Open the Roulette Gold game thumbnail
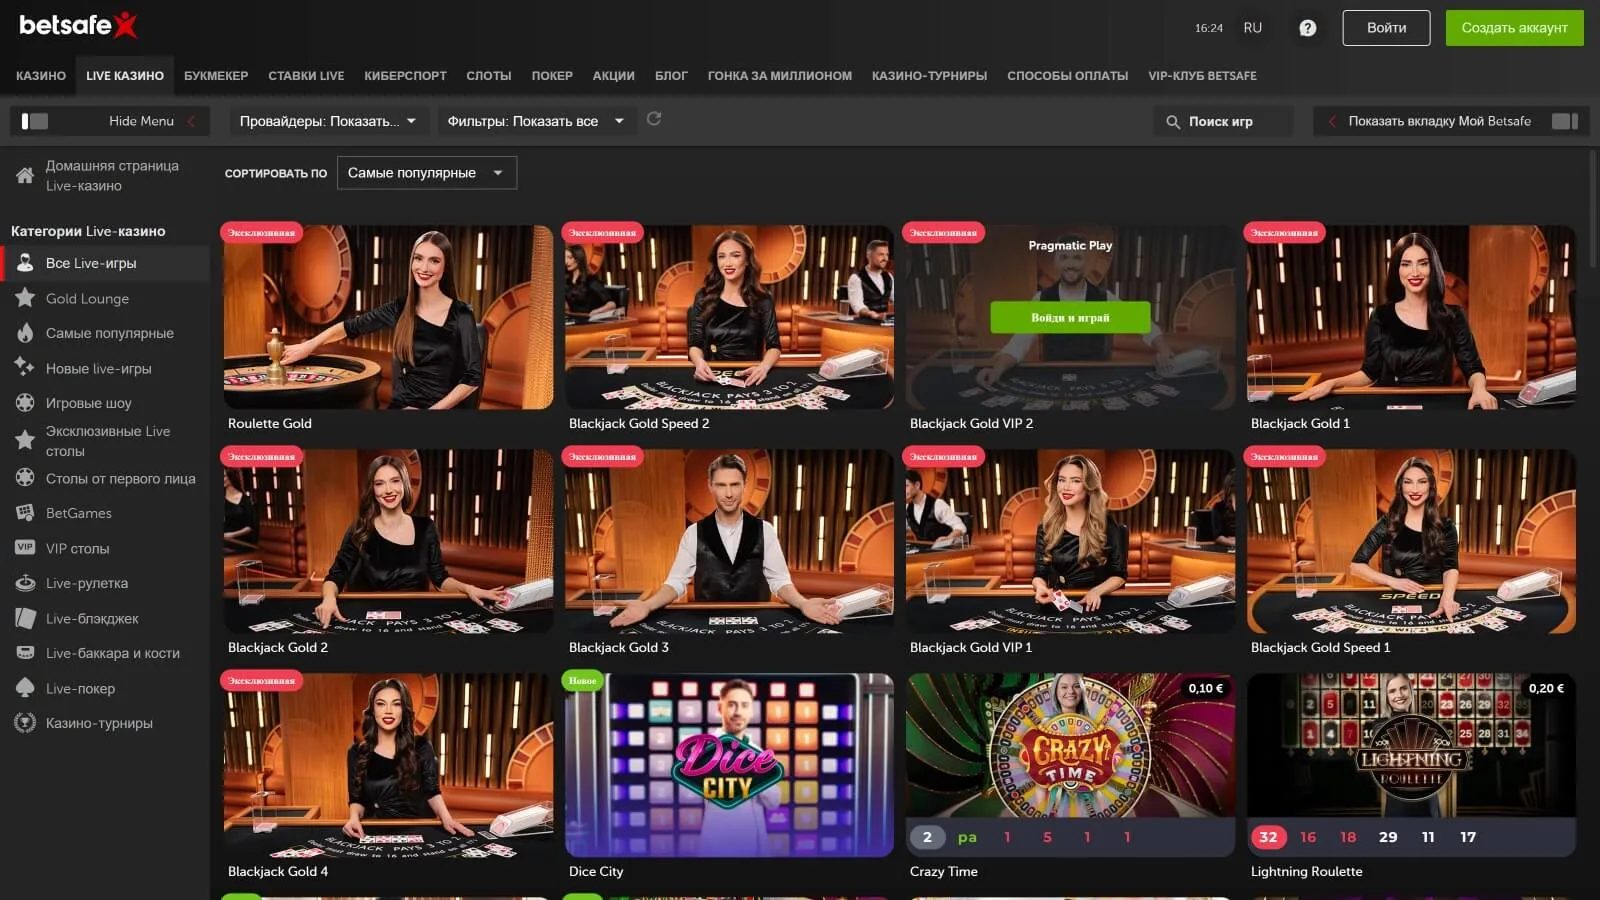 pos(388,317)
